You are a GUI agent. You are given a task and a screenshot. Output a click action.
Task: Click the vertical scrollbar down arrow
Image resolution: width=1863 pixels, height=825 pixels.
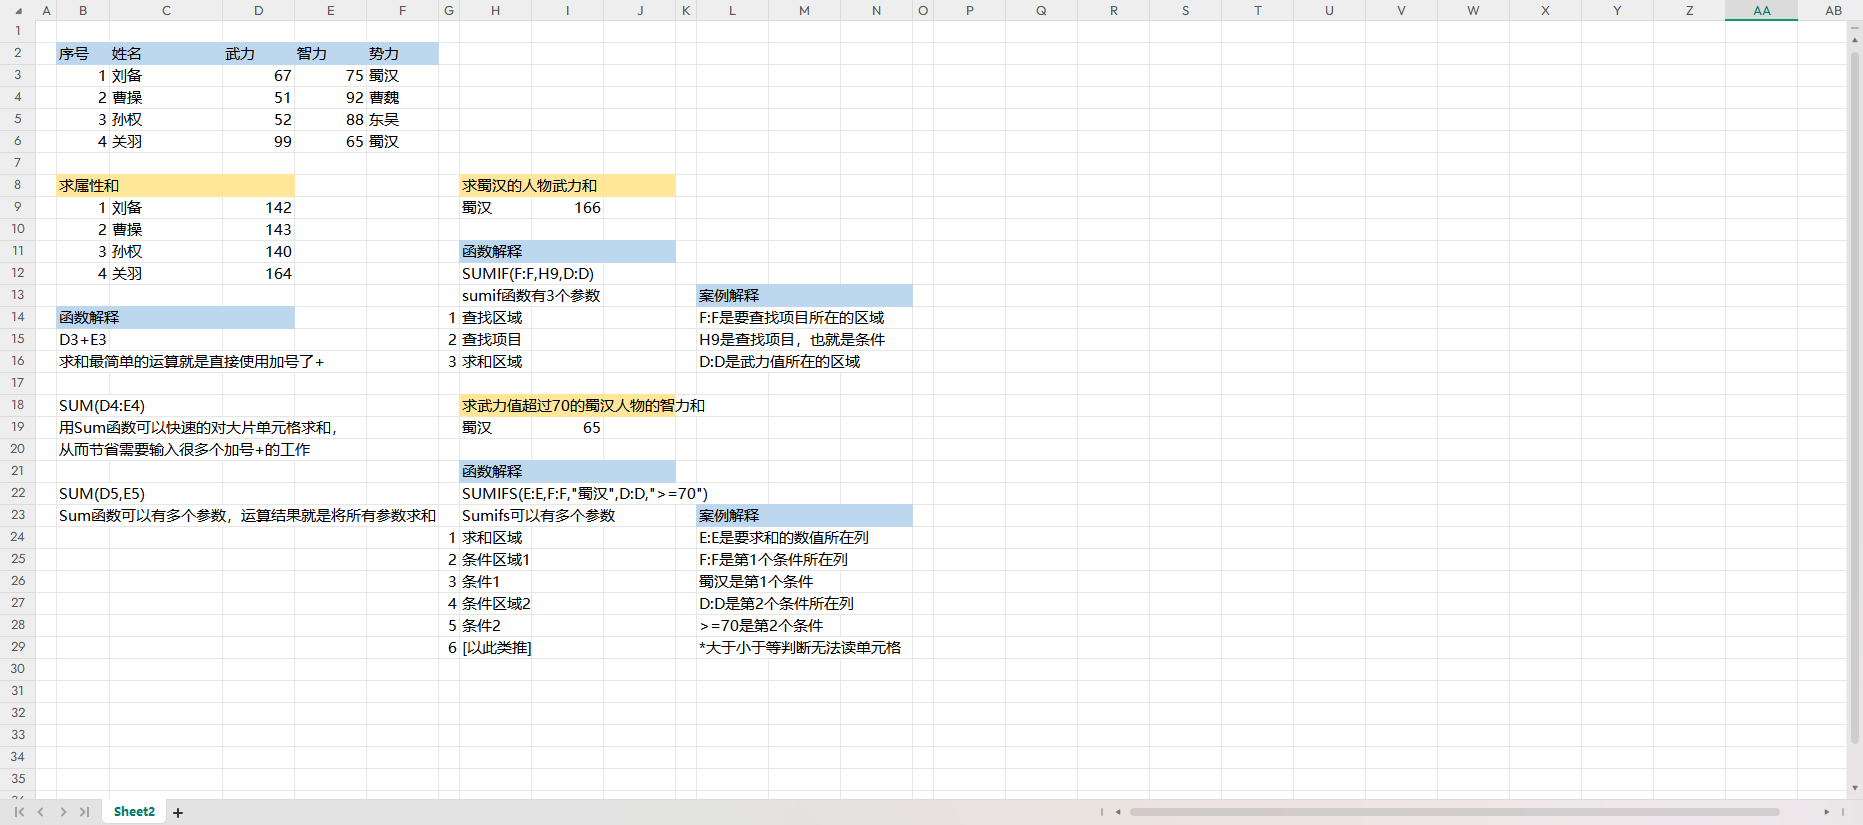click(x=1855, y=788)
